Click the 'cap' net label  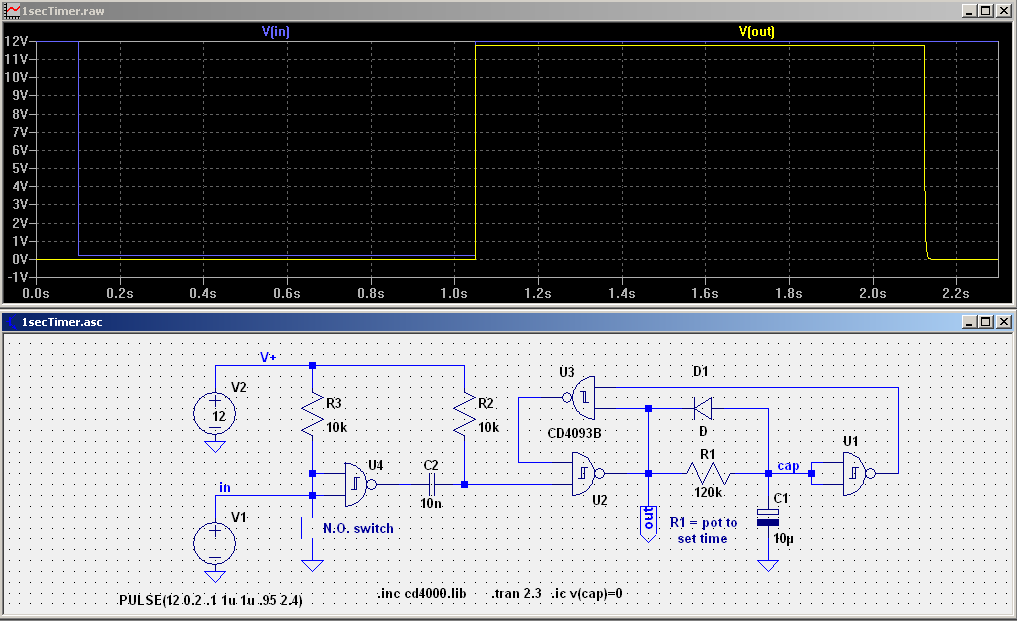tap(788, 466)
